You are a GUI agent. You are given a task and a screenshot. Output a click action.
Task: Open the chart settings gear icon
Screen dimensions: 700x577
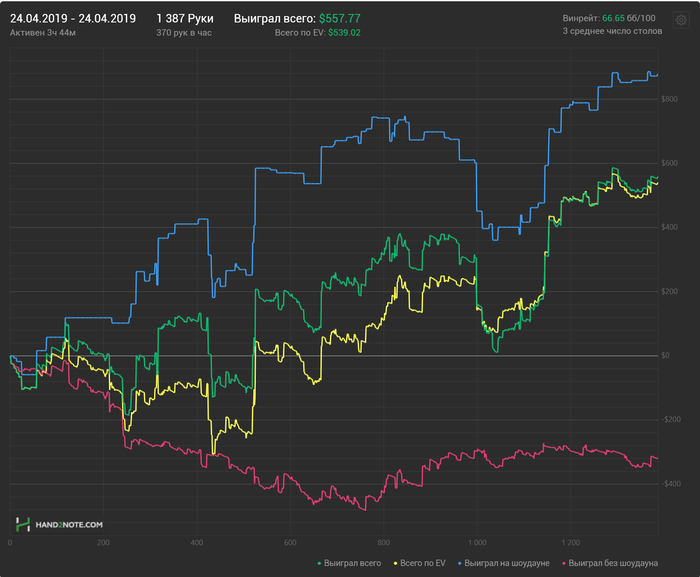(x=681, y=20)
